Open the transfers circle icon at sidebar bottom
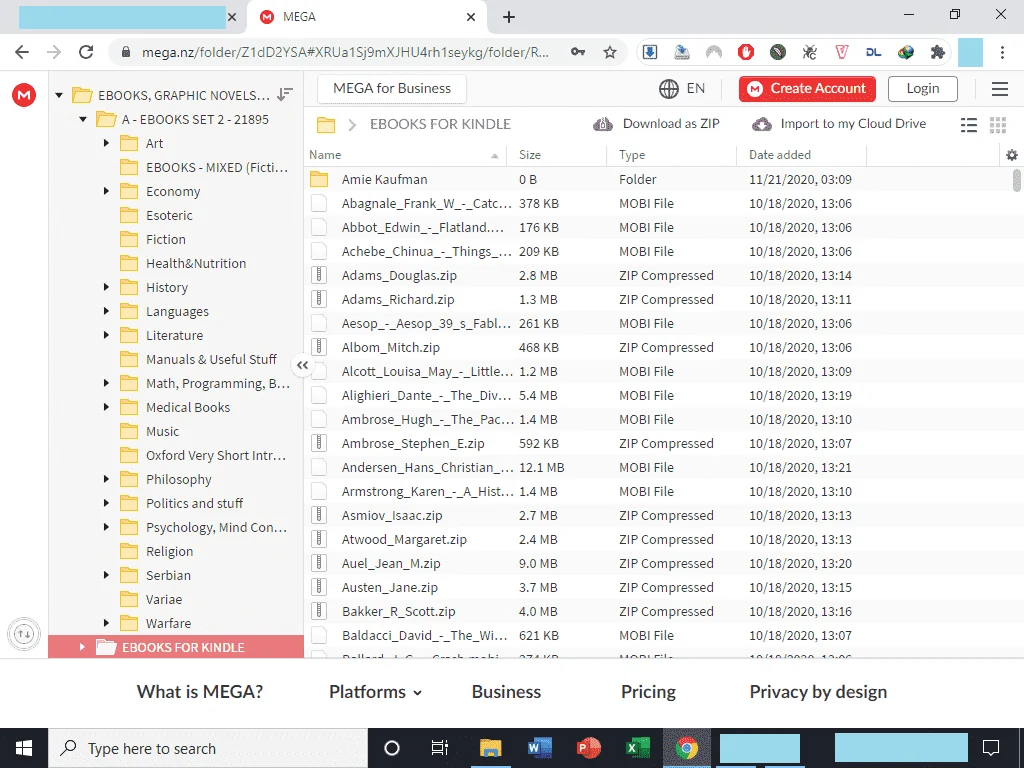This screenshot has height=768, width=1024. (x=24, y=633)
